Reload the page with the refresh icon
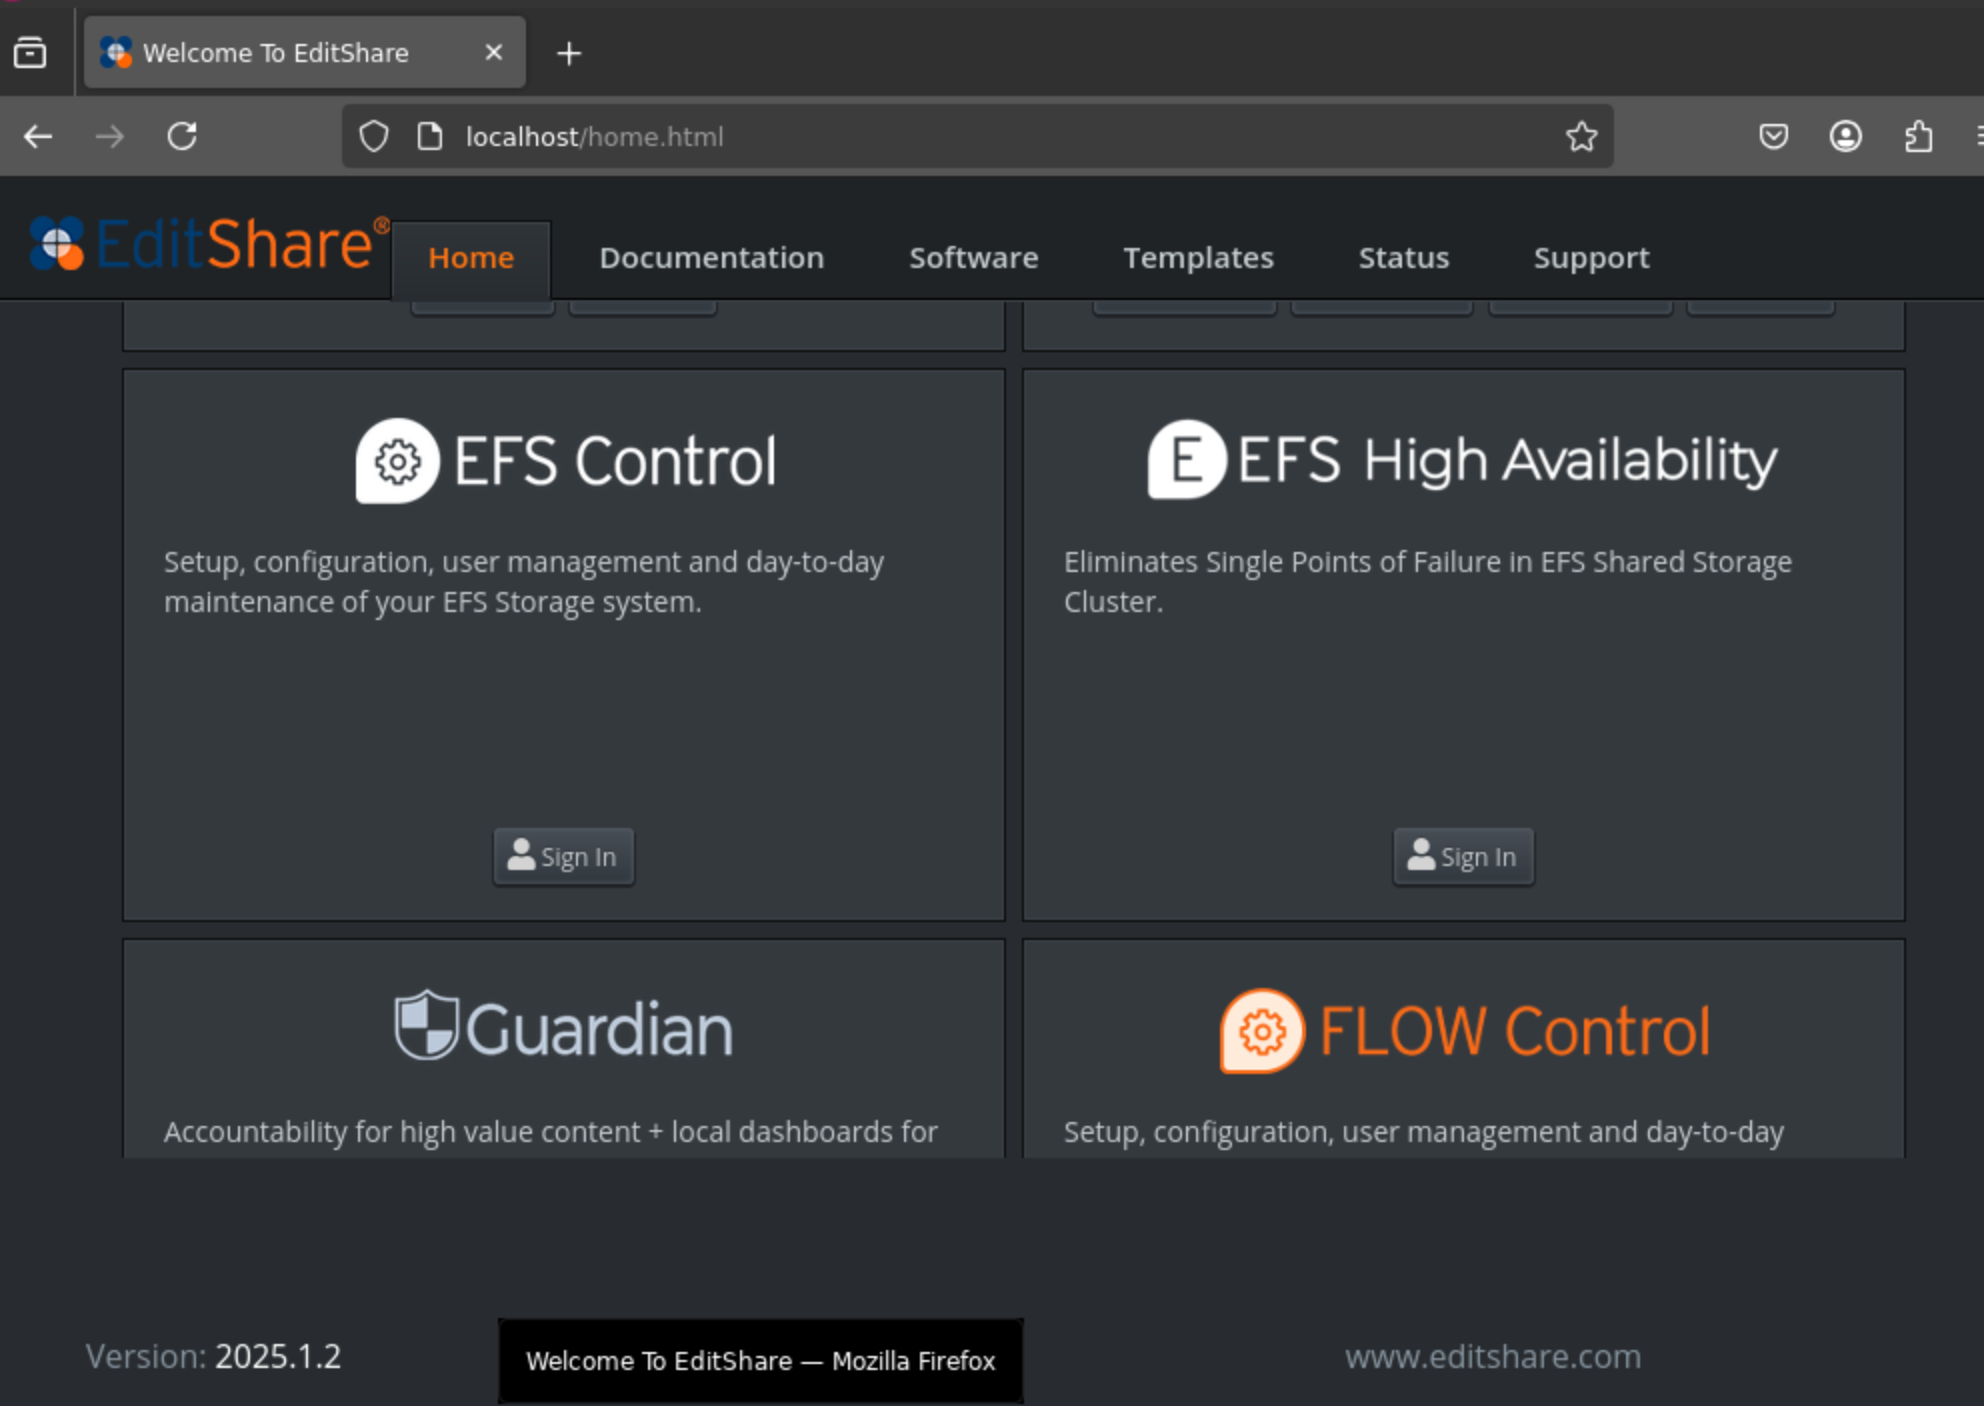Screen dimensions: 1984x1406 click(182, 136)
